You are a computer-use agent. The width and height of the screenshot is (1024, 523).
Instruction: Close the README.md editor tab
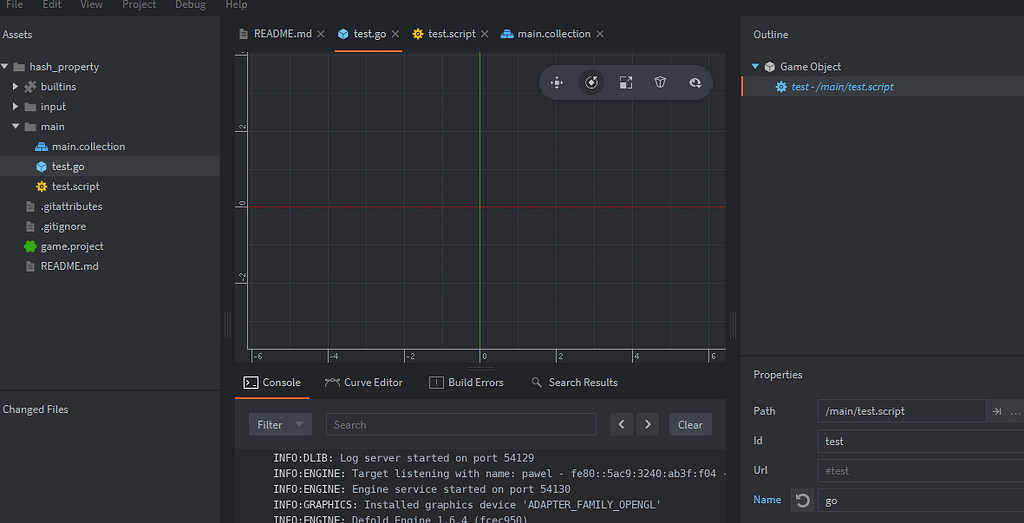pyautogui.click(x=321, y=34)
